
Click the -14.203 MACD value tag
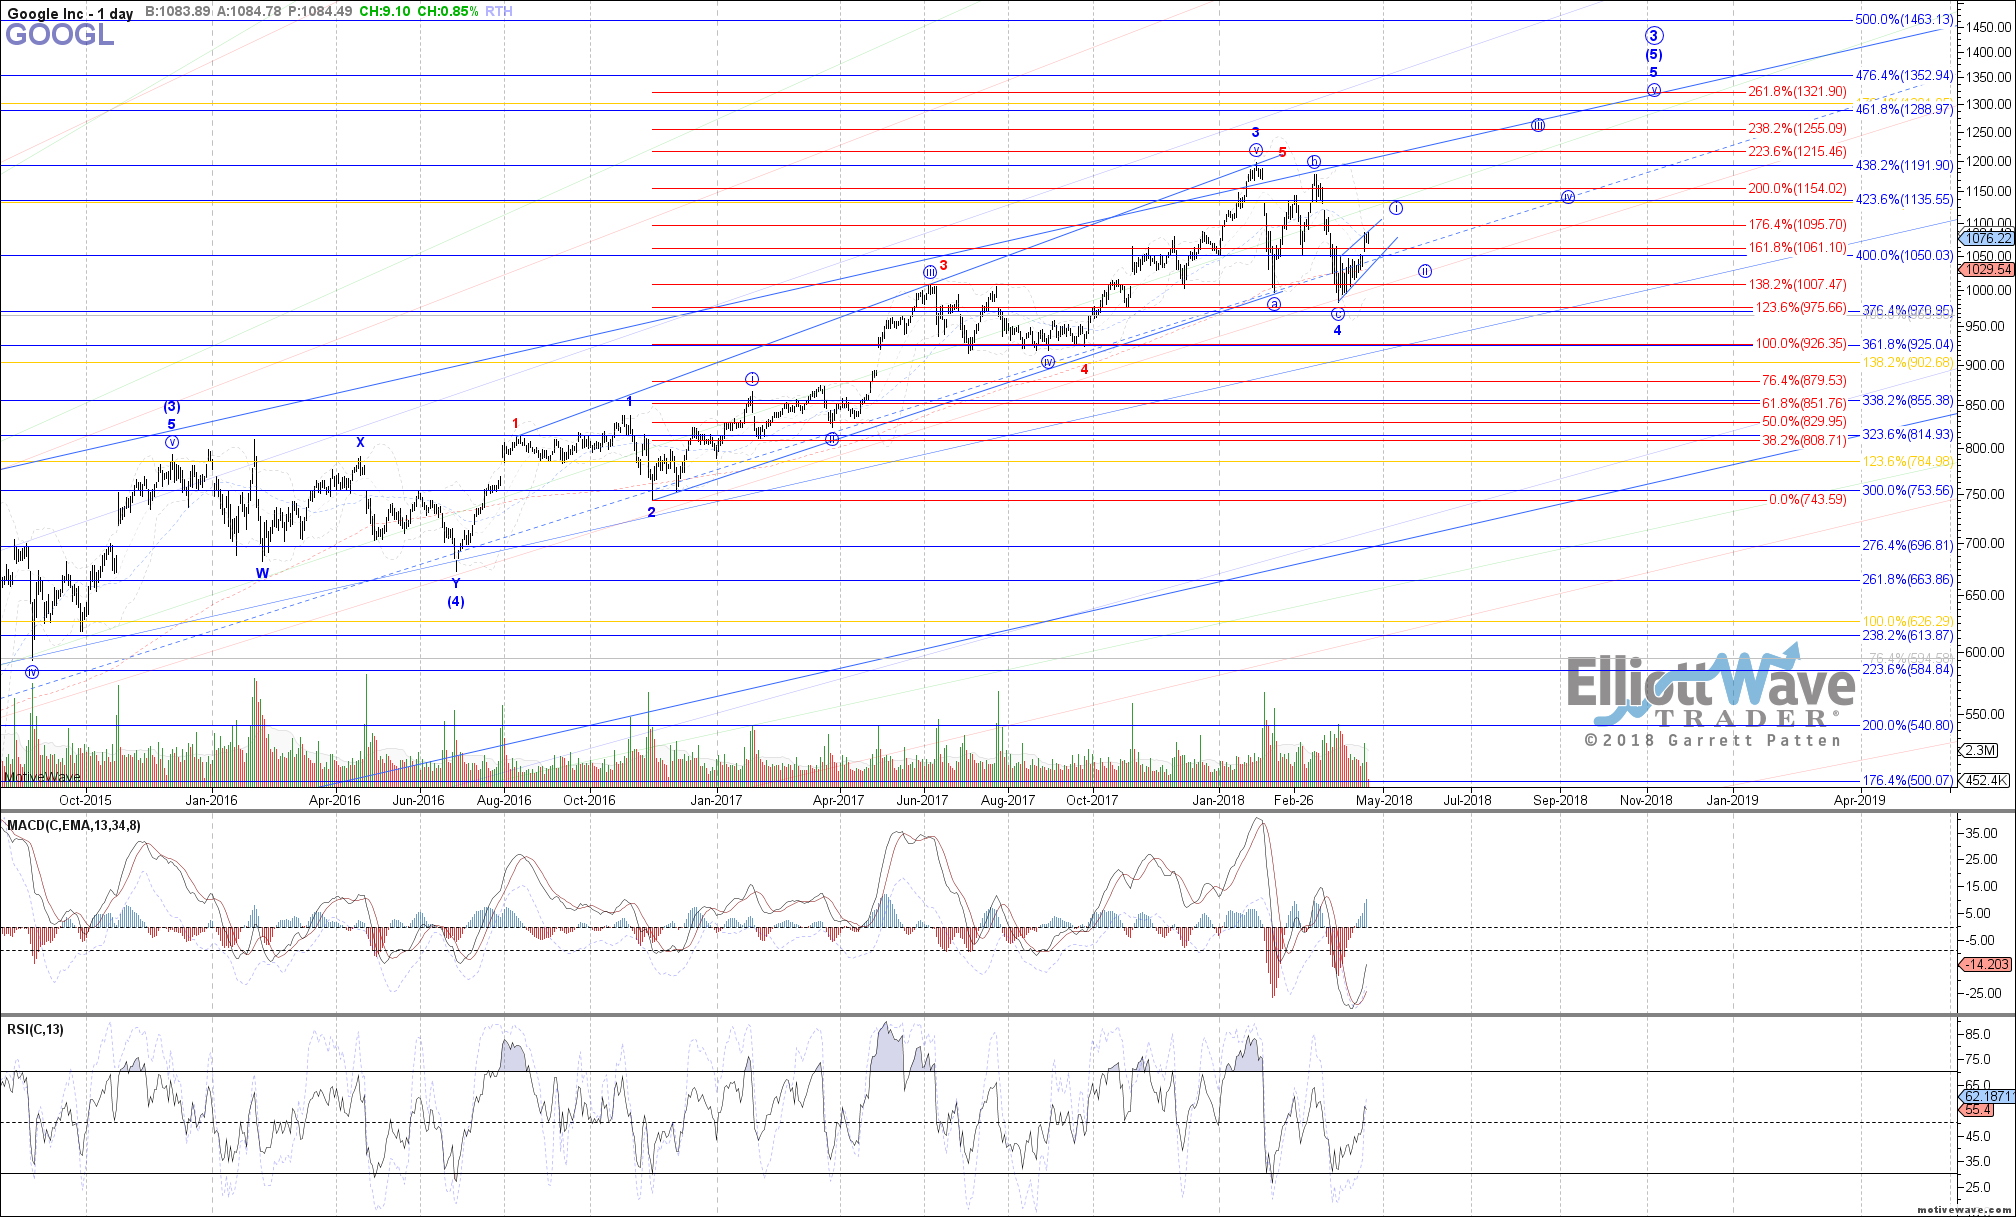(x=1986, y=964)
